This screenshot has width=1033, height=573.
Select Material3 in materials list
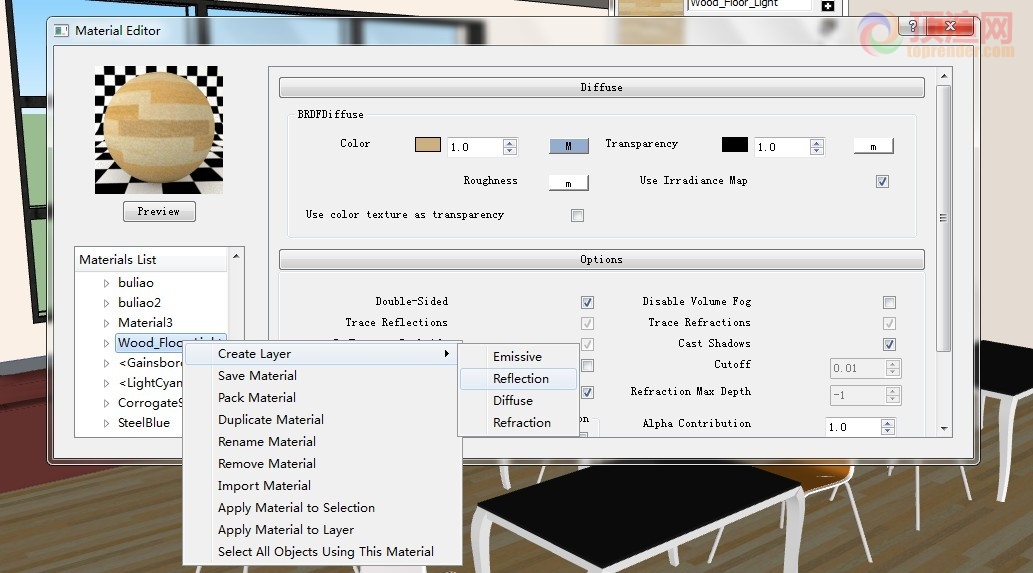click(146, 323)
